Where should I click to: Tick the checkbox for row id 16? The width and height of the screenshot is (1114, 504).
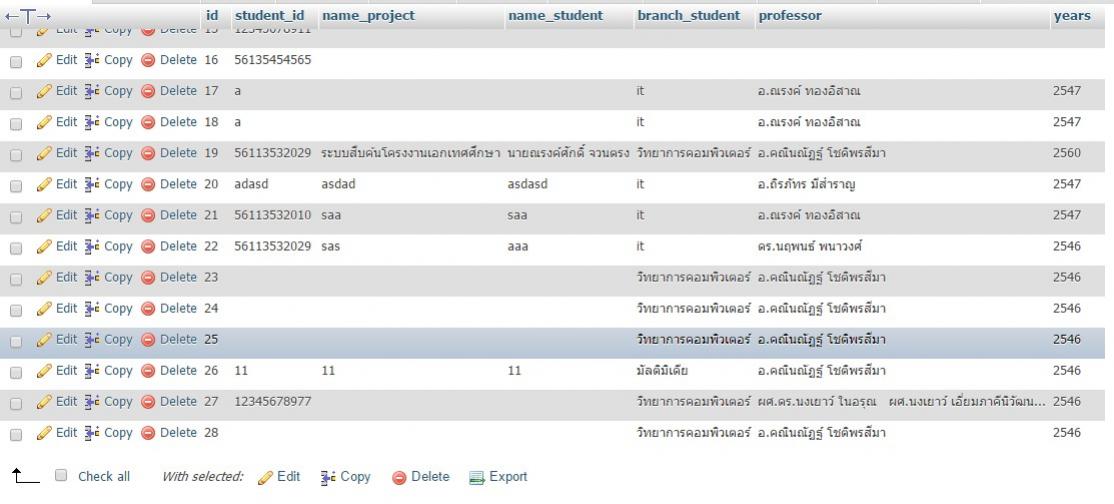pyautogui.click(x=16, y=62)
